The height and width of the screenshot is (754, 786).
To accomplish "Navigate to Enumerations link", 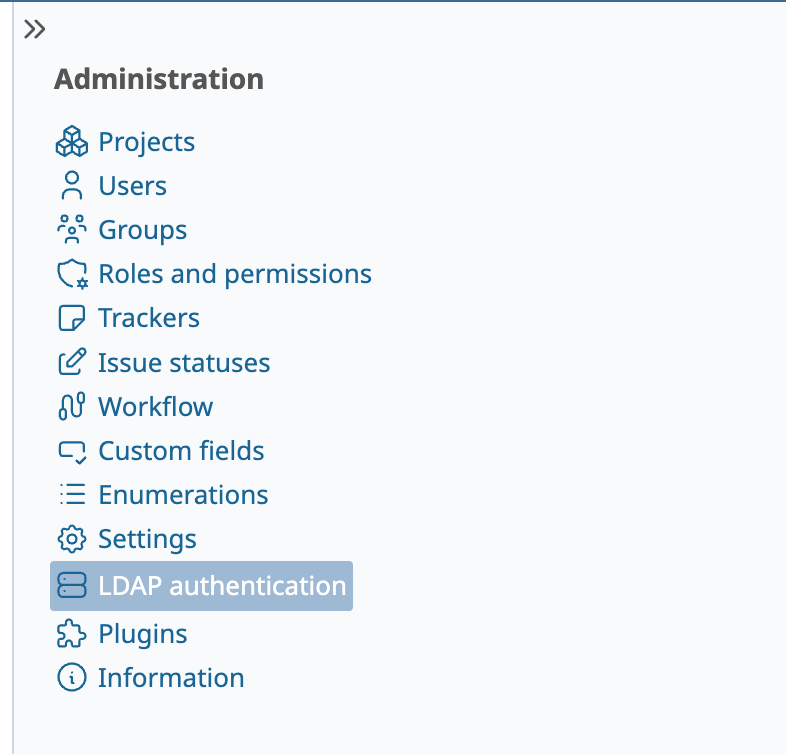I will point(183,495).
